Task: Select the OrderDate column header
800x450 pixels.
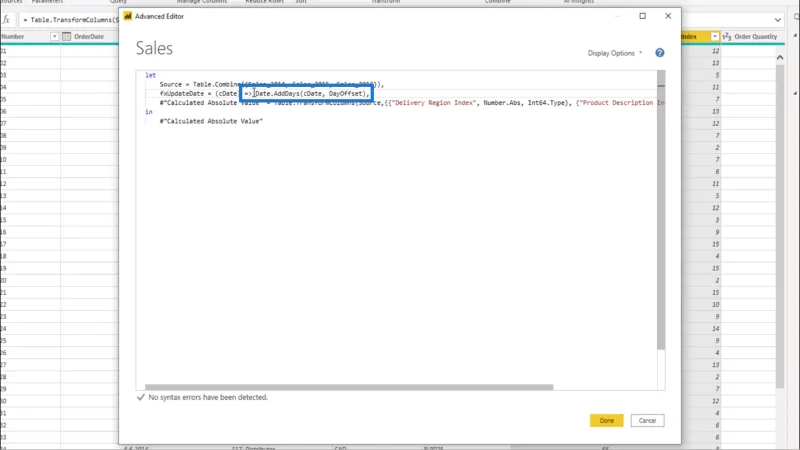Action: coord(89,37)
